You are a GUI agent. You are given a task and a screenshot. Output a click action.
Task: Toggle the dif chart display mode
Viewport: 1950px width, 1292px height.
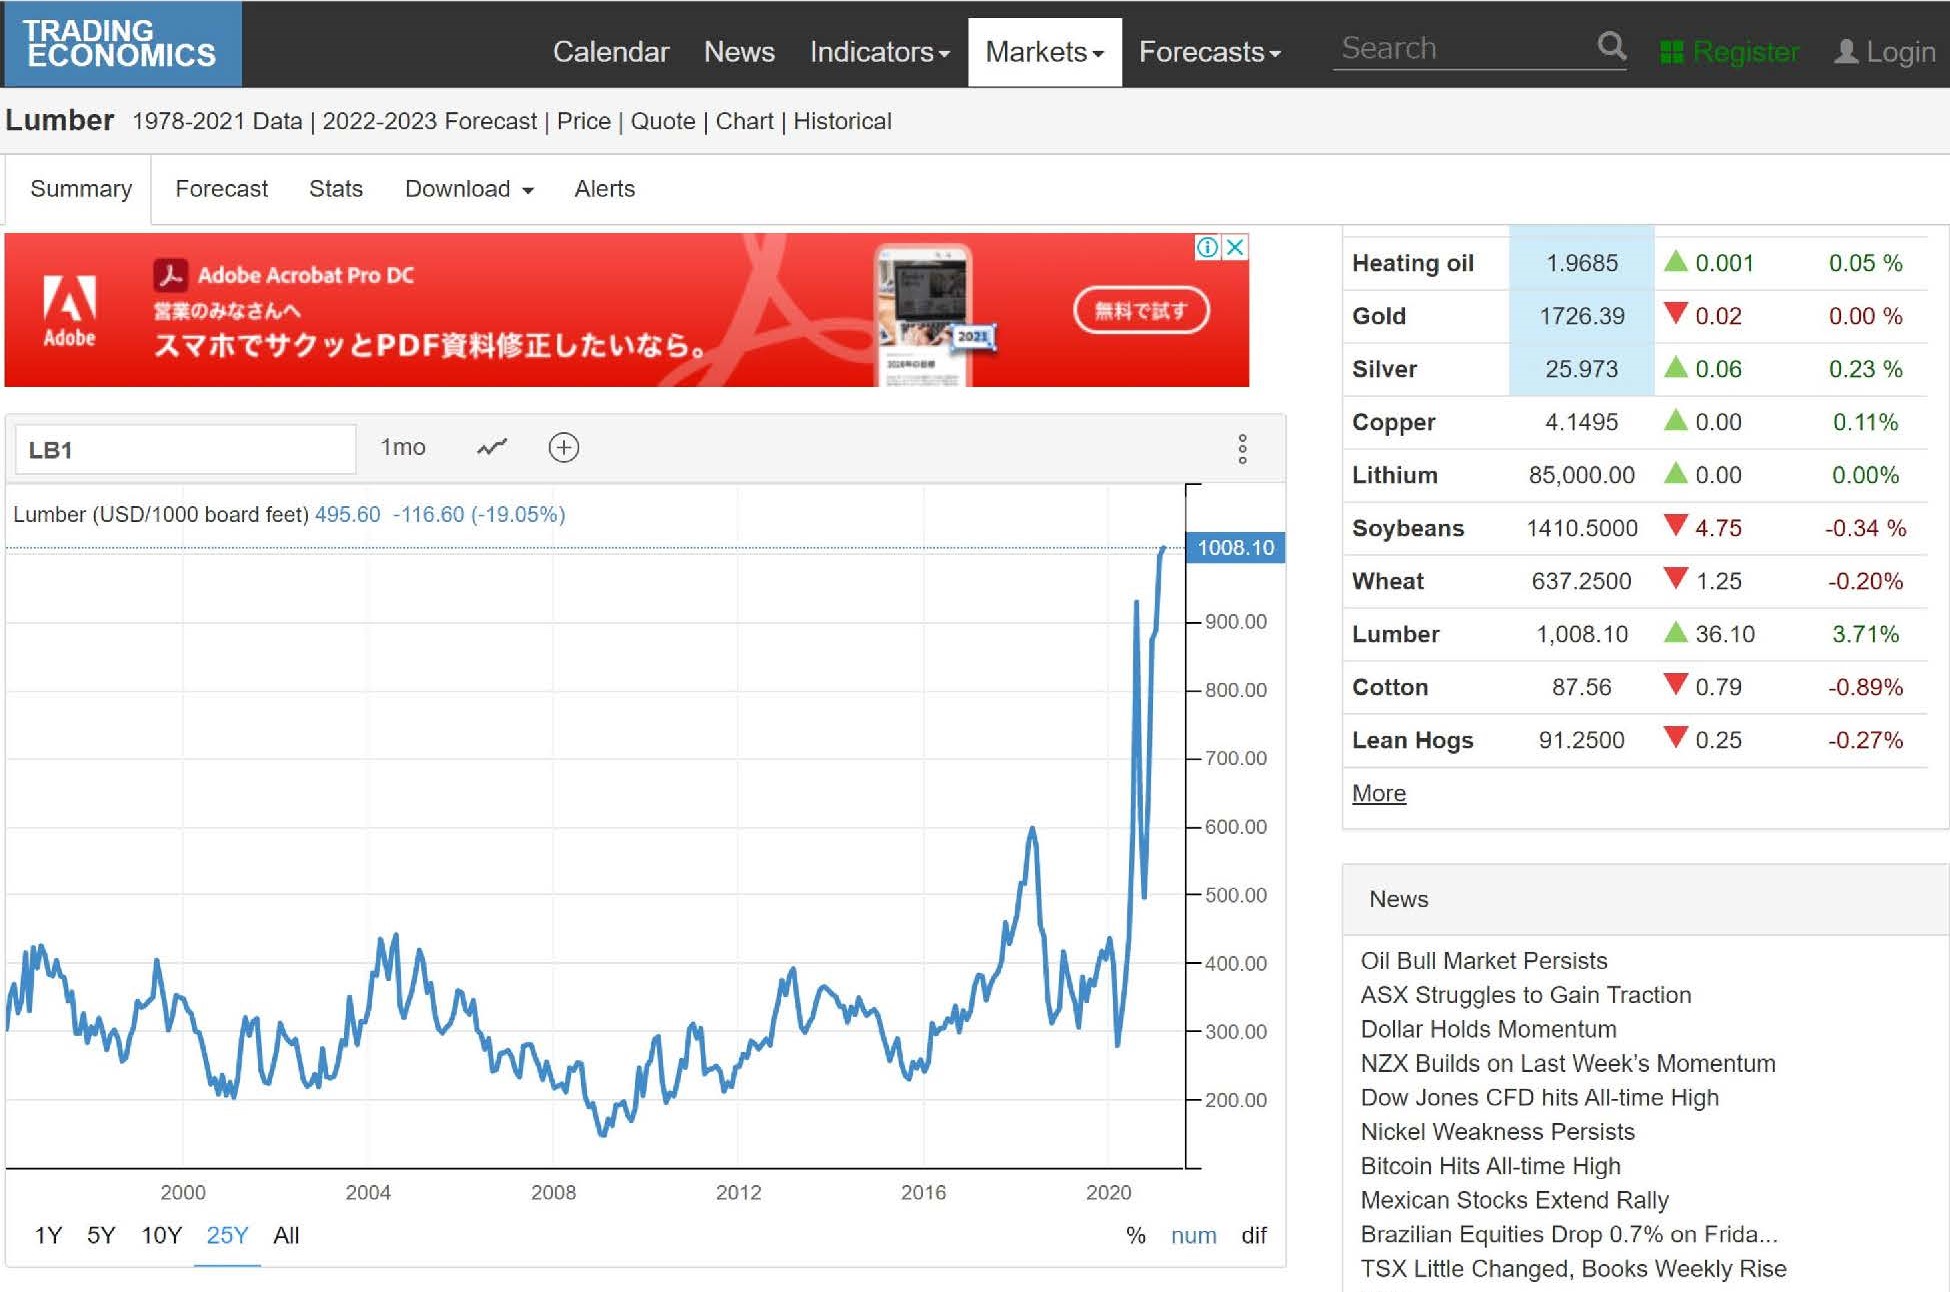[1253, 1235]
